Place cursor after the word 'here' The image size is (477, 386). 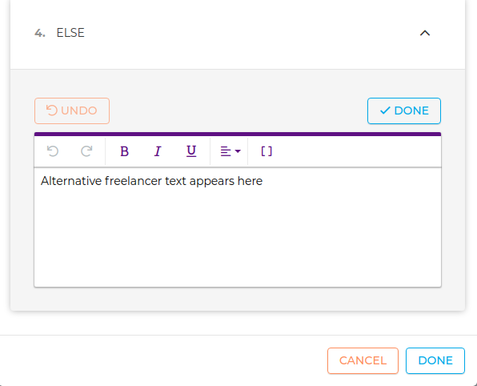[263, 181]
